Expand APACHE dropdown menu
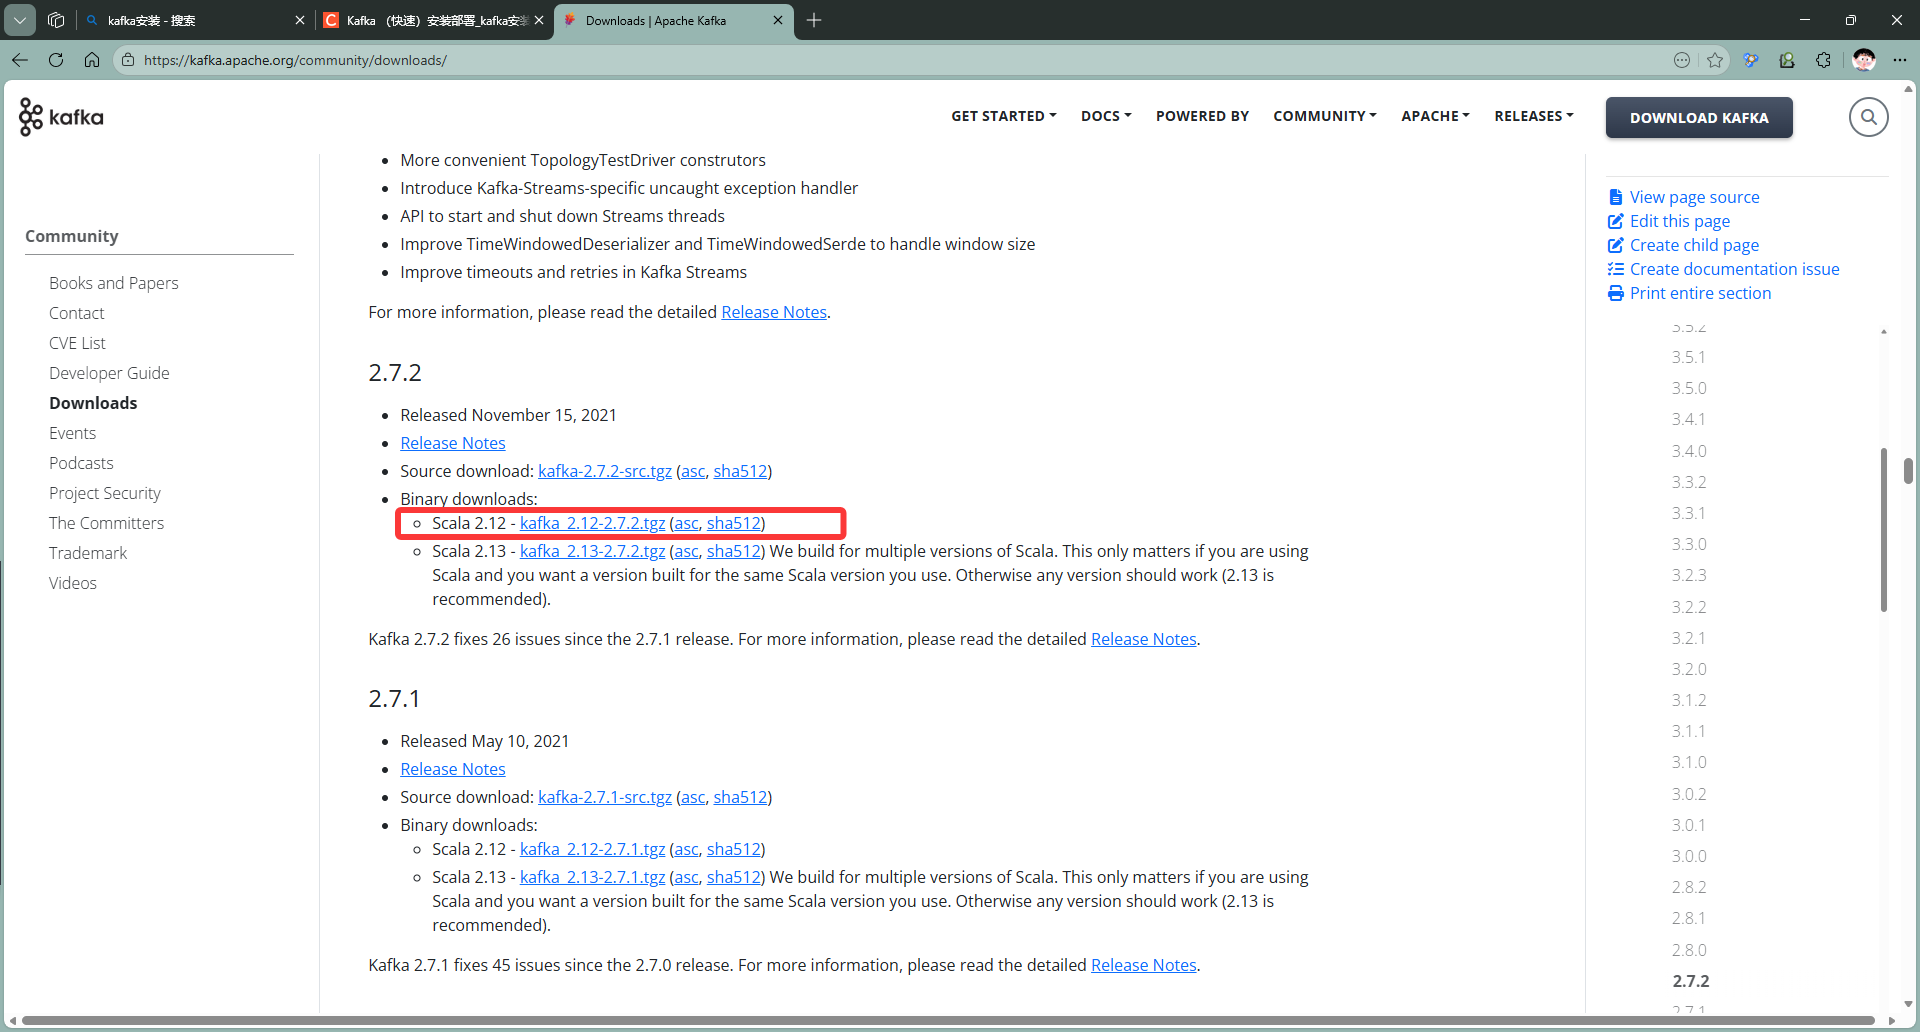Screen dimensions: 1920x1032 (1435, 116)
